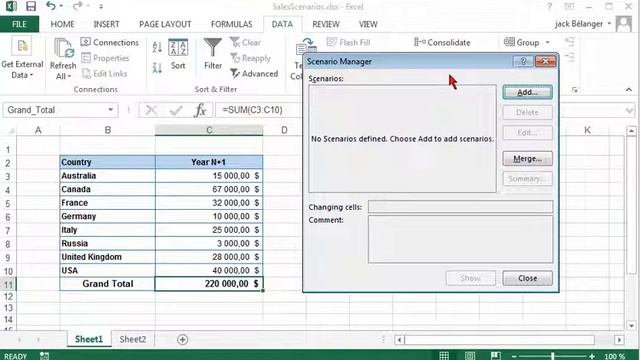Select the United Kingdom cell
Screen dimensions: 640x360
107,257
